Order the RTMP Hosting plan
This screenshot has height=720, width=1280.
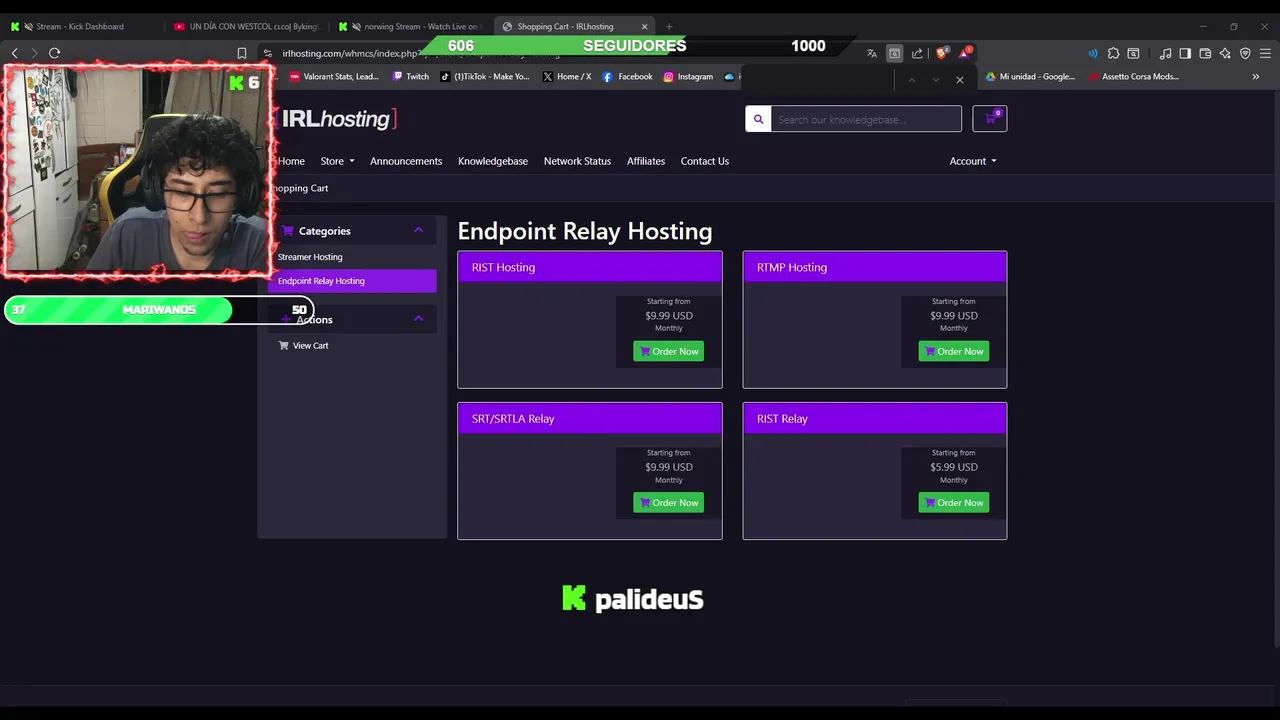[954, 351]
